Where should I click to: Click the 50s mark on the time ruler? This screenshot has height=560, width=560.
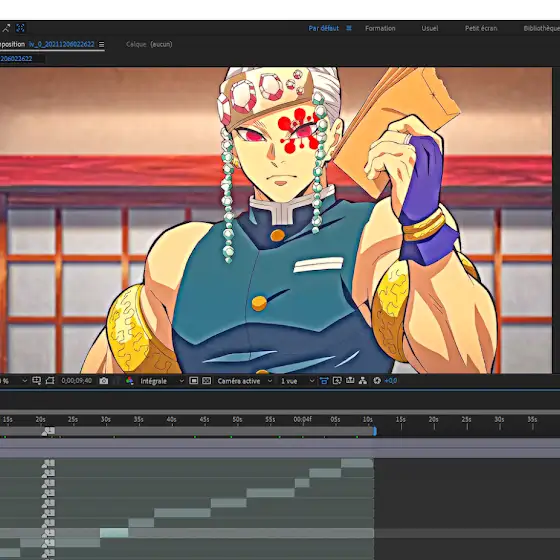237,419
